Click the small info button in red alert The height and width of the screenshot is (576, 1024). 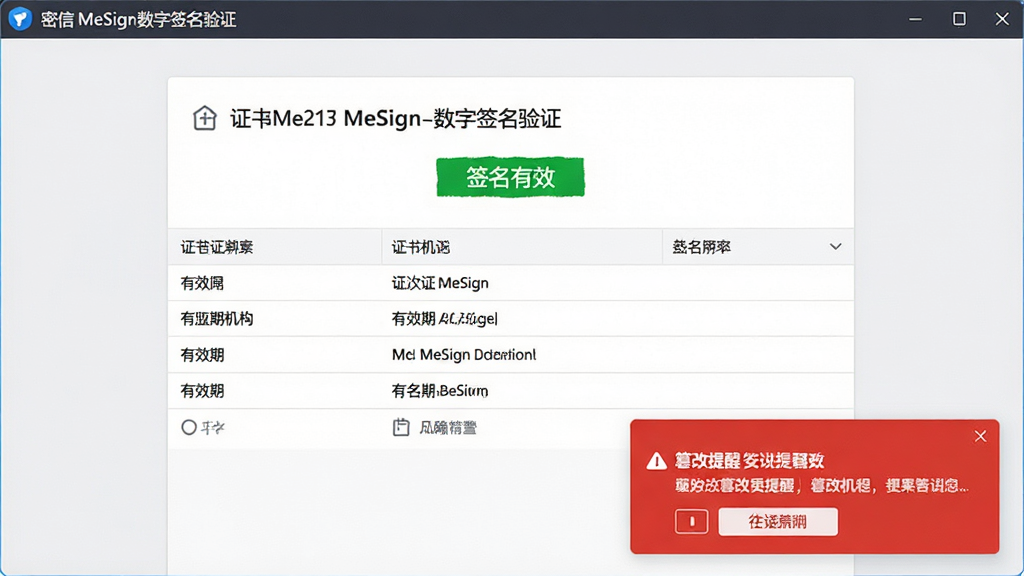(x=692, y=521)
